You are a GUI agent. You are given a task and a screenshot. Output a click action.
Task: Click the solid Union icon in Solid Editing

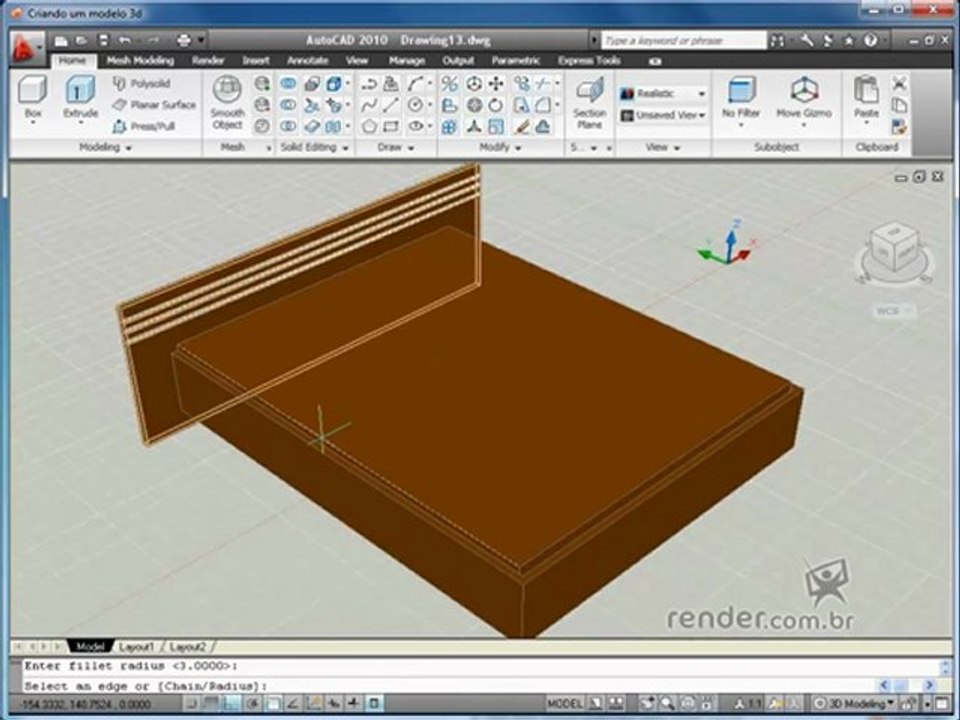(288, 83)
